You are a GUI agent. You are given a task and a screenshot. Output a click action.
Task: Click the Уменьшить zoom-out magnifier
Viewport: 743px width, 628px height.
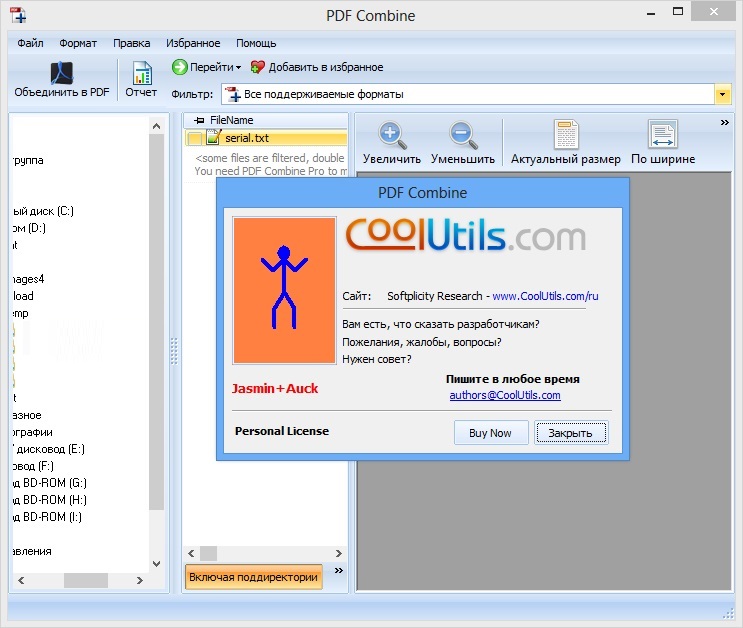pyautogui.click(x=463, y=135)
